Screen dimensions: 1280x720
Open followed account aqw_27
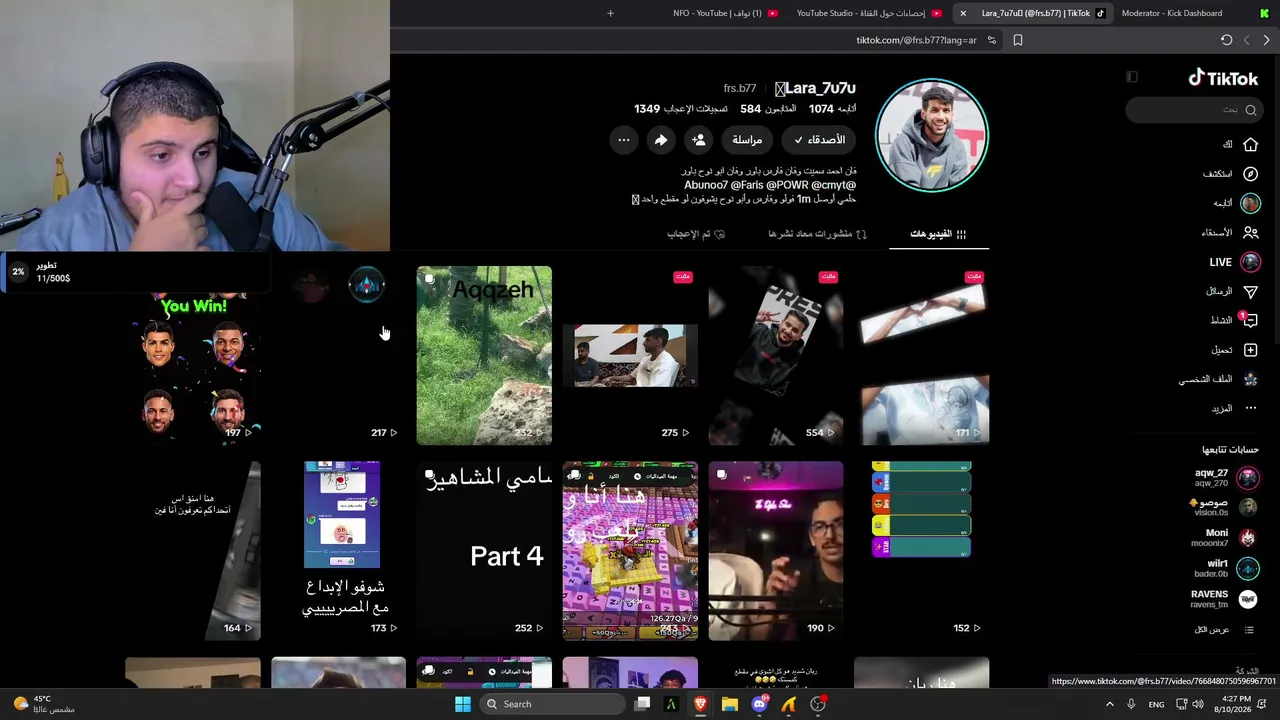point(1226,478)
